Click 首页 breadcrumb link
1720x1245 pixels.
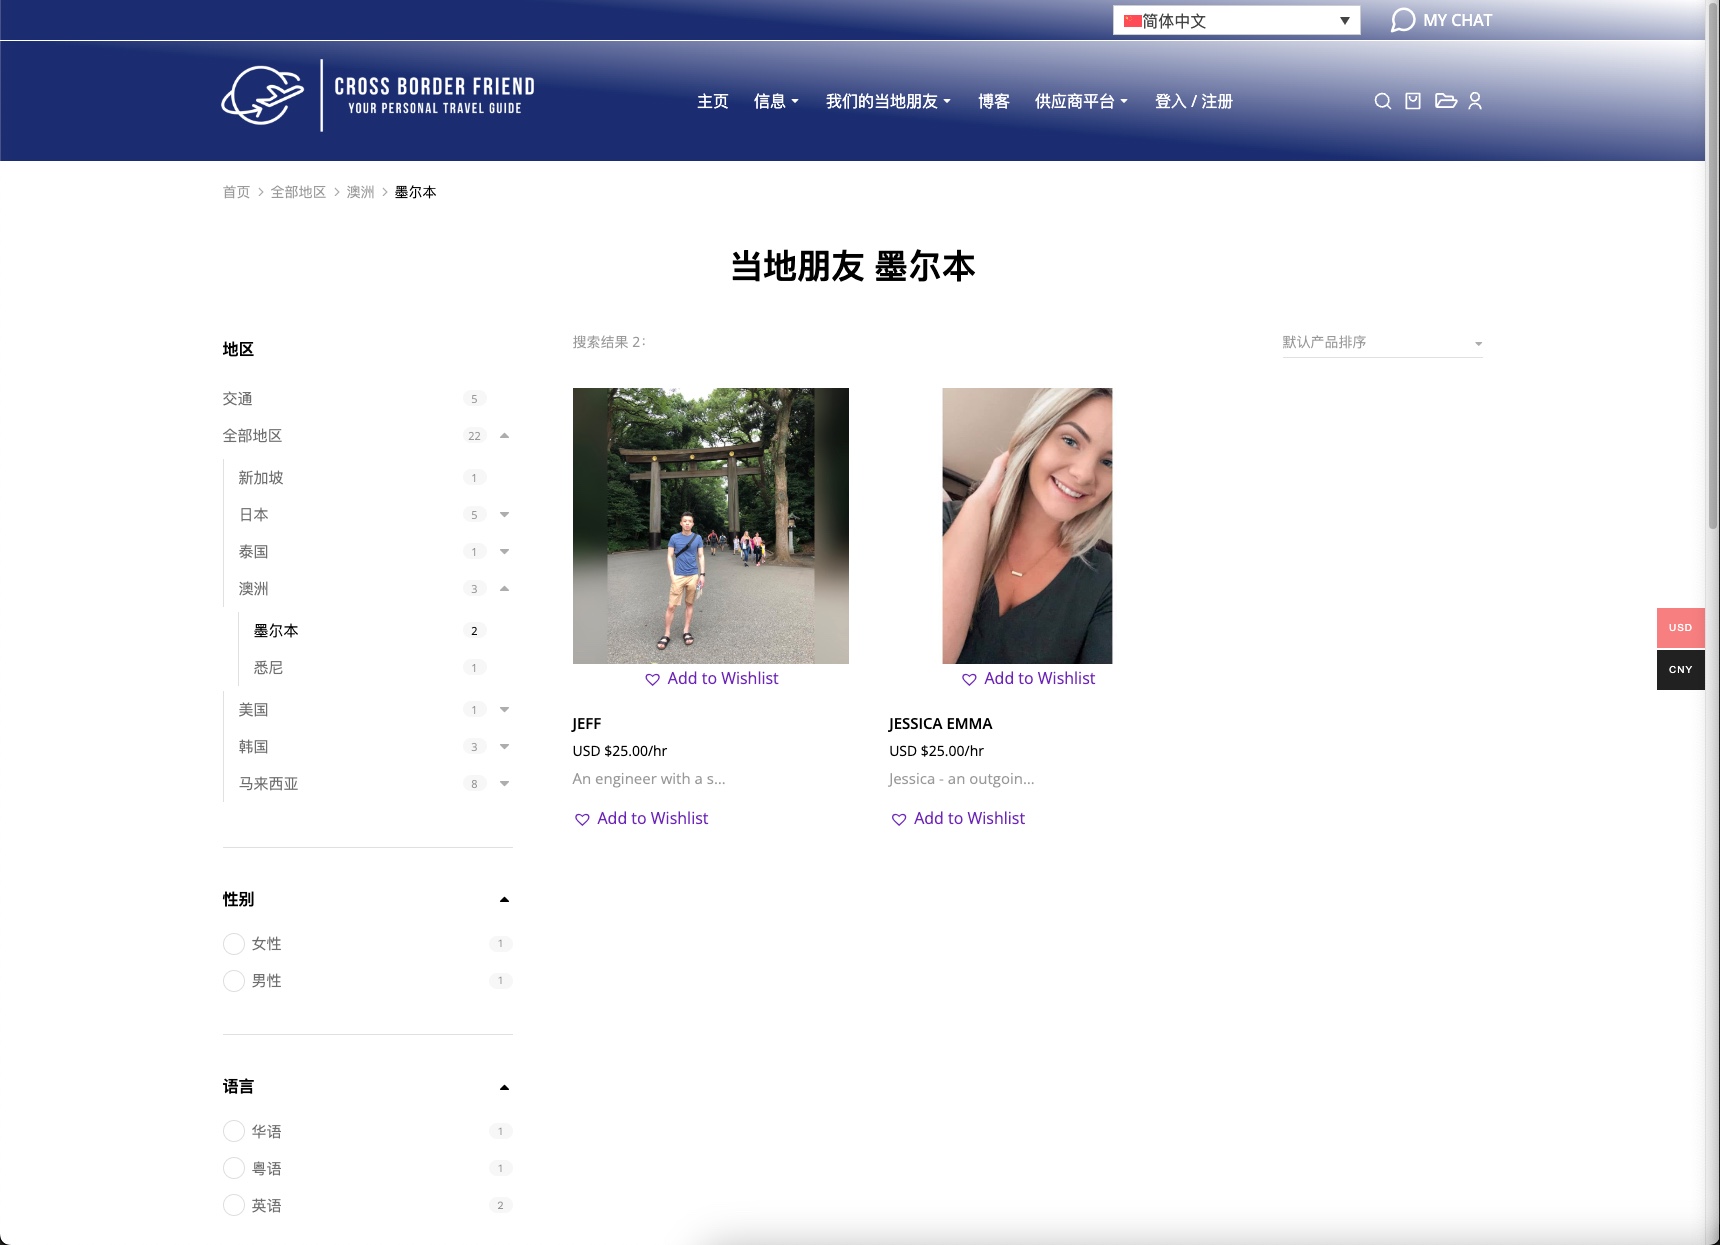(x=236, y=192)
